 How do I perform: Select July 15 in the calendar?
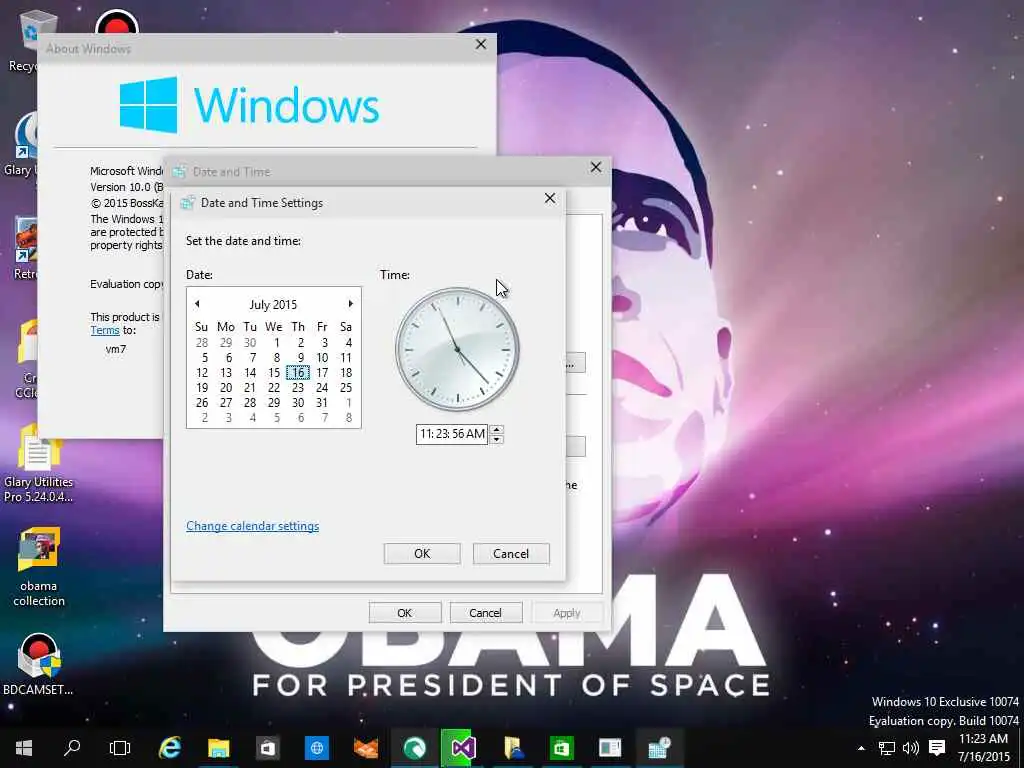(x=274, y=373)
